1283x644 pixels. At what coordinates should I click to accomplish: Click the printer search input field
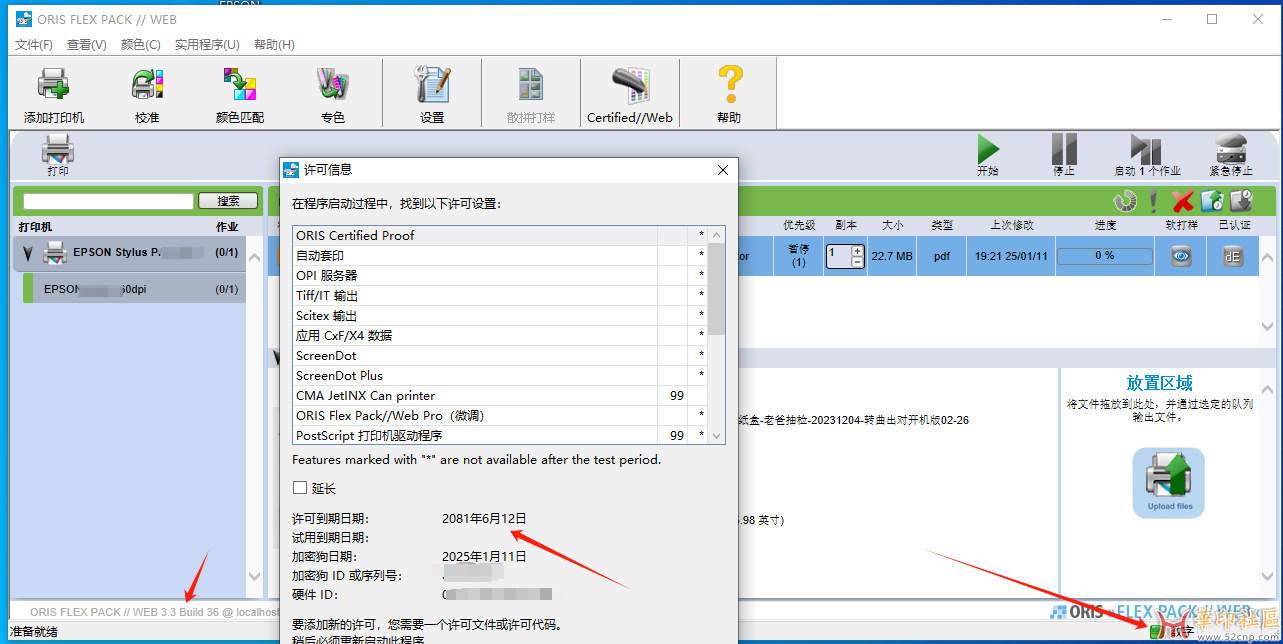point(108,201)
